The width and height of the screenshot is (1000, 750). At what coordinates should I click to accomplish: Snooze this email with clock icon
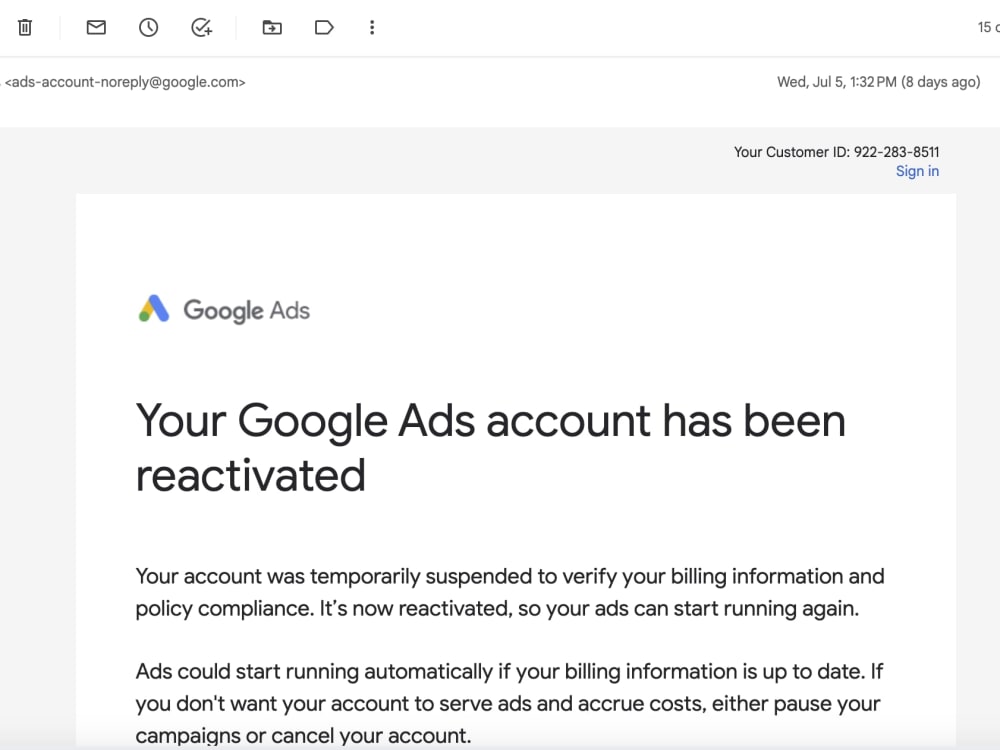[148, 28]
